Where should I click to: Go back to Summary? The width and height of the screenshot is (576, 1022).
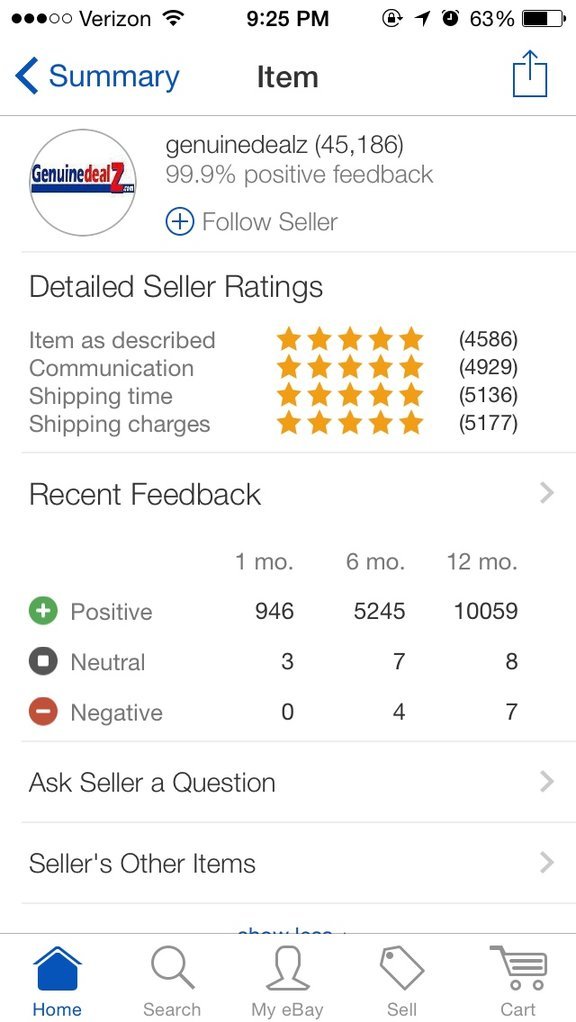point(97,76)
